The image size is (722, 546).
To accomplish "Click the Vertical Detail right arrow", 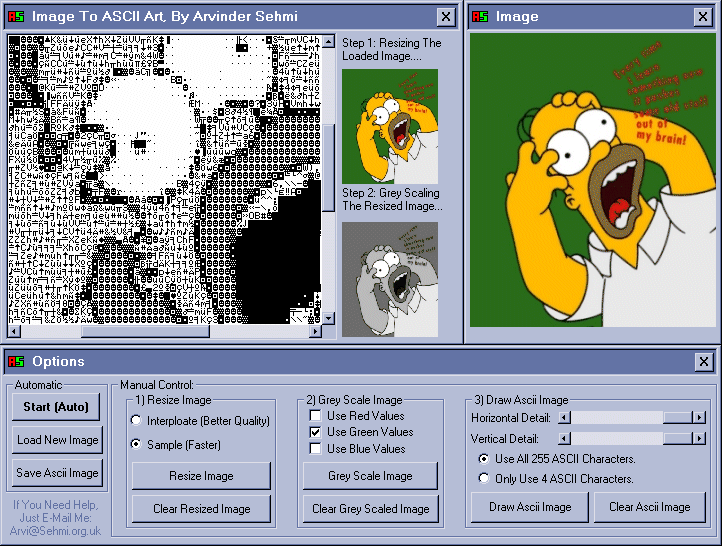I will pos(699,438).
